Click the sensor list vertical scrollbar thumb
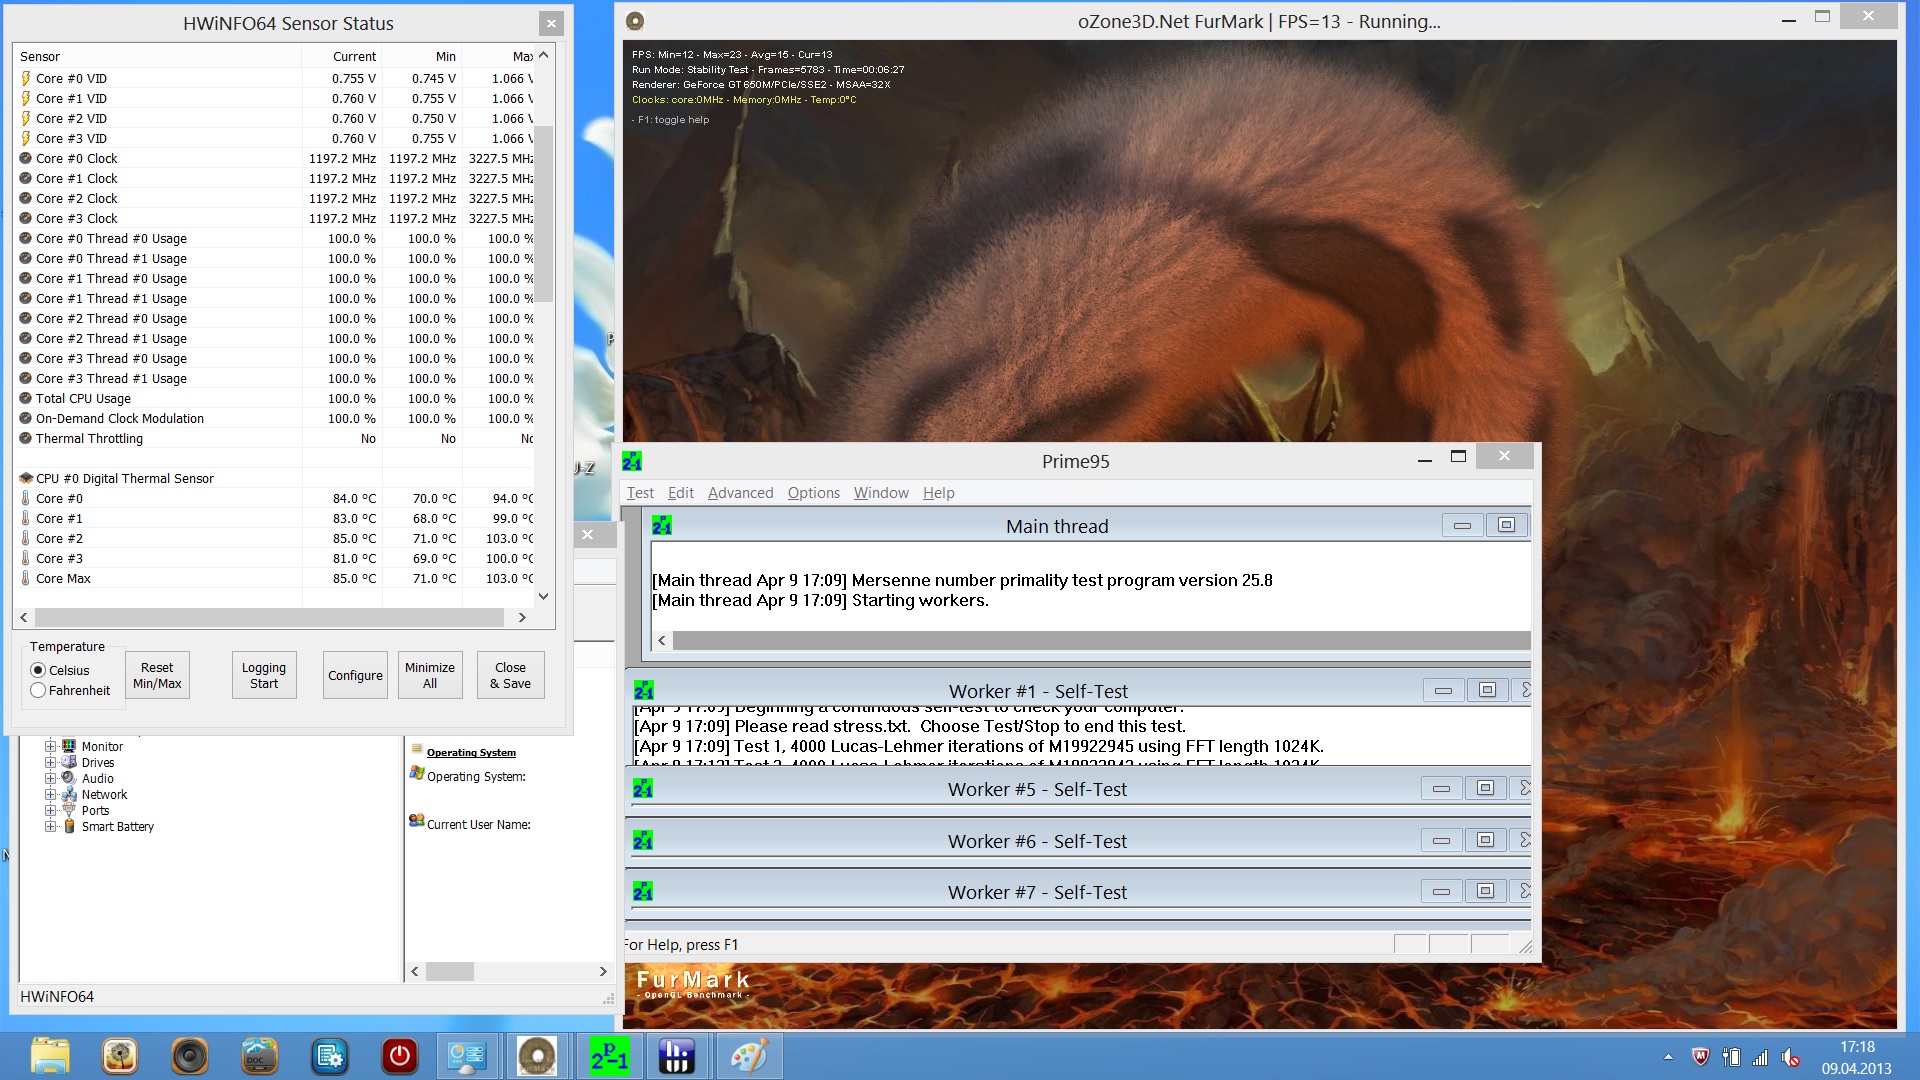1920x1080 pixels. [x=543, y=214]
